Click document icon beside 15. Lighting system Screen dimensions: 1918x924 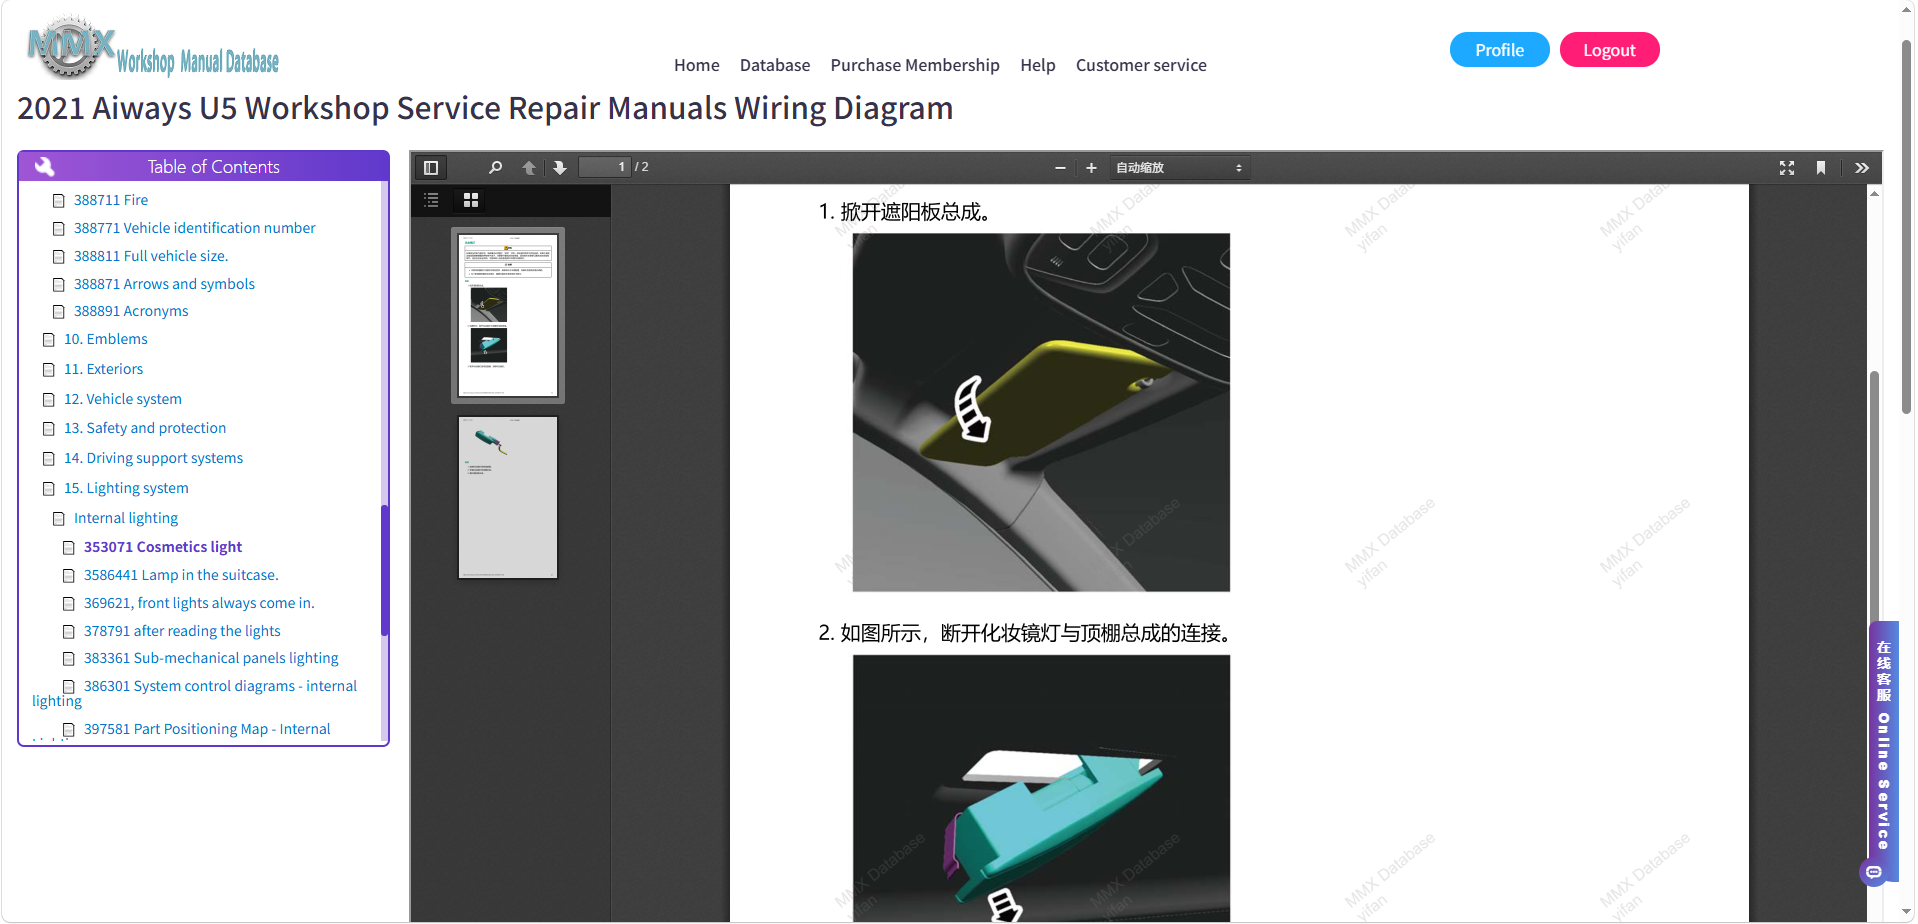tap(48, 489)
